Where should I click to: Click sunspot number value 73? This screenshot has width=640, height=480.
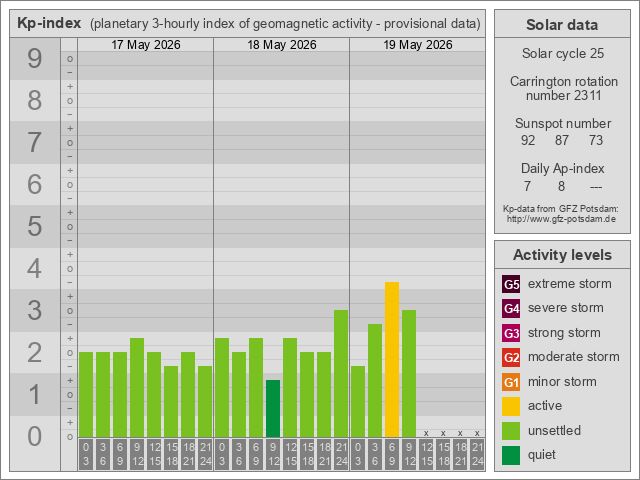(596, 140)
